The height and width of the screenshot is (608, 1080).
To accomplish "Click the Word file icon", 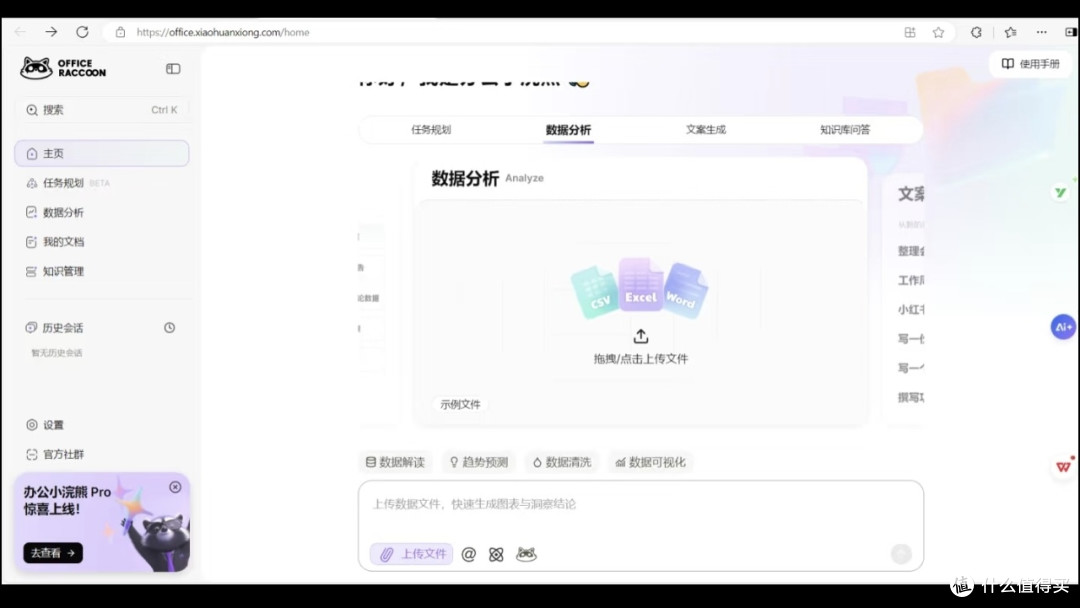I will (684, 291).
